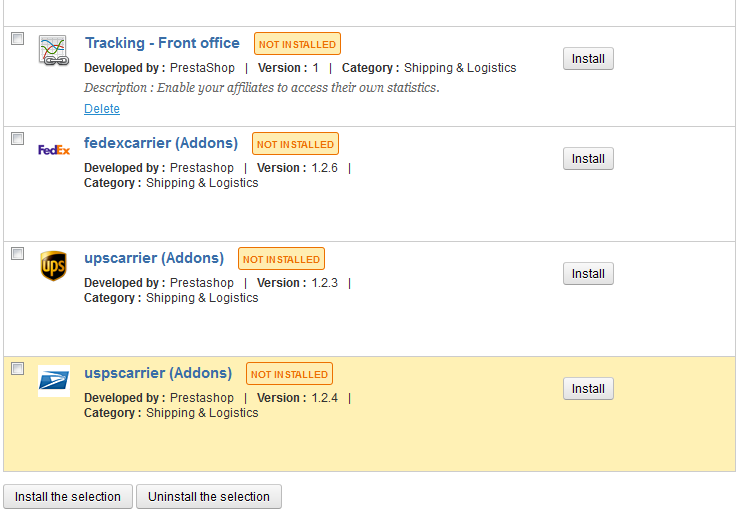741x521 pixels.
Task: Click the USPS carrier eagle icon
Action: click(x=53, y=381)
